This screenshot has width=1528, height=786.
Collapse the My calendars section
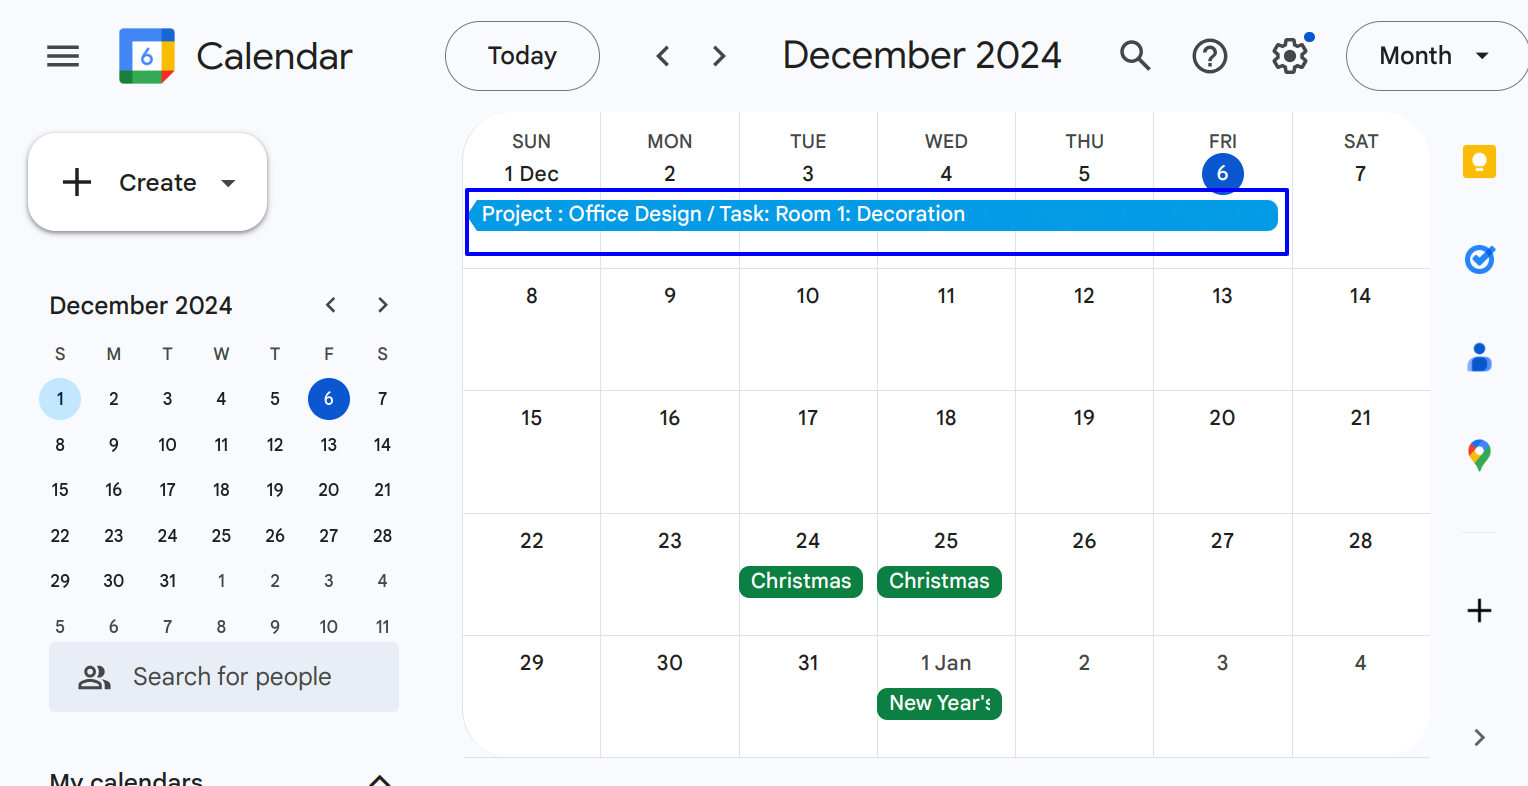pos(380,779)
